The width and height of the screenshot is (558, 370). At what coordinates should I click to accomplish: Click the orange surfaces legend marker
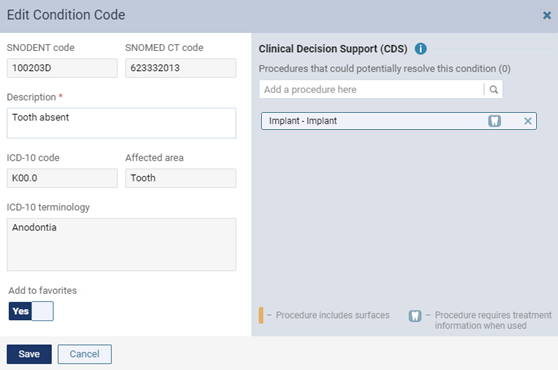click(x=261, y=315)
